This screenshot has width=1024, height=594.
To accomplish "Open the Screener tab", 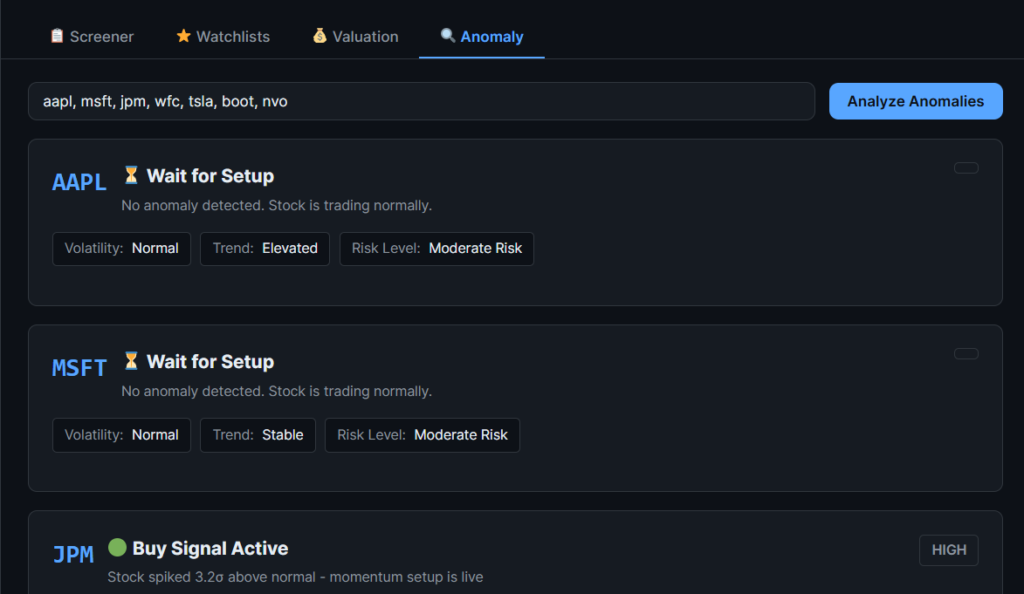I will click(x=92, y=37).
